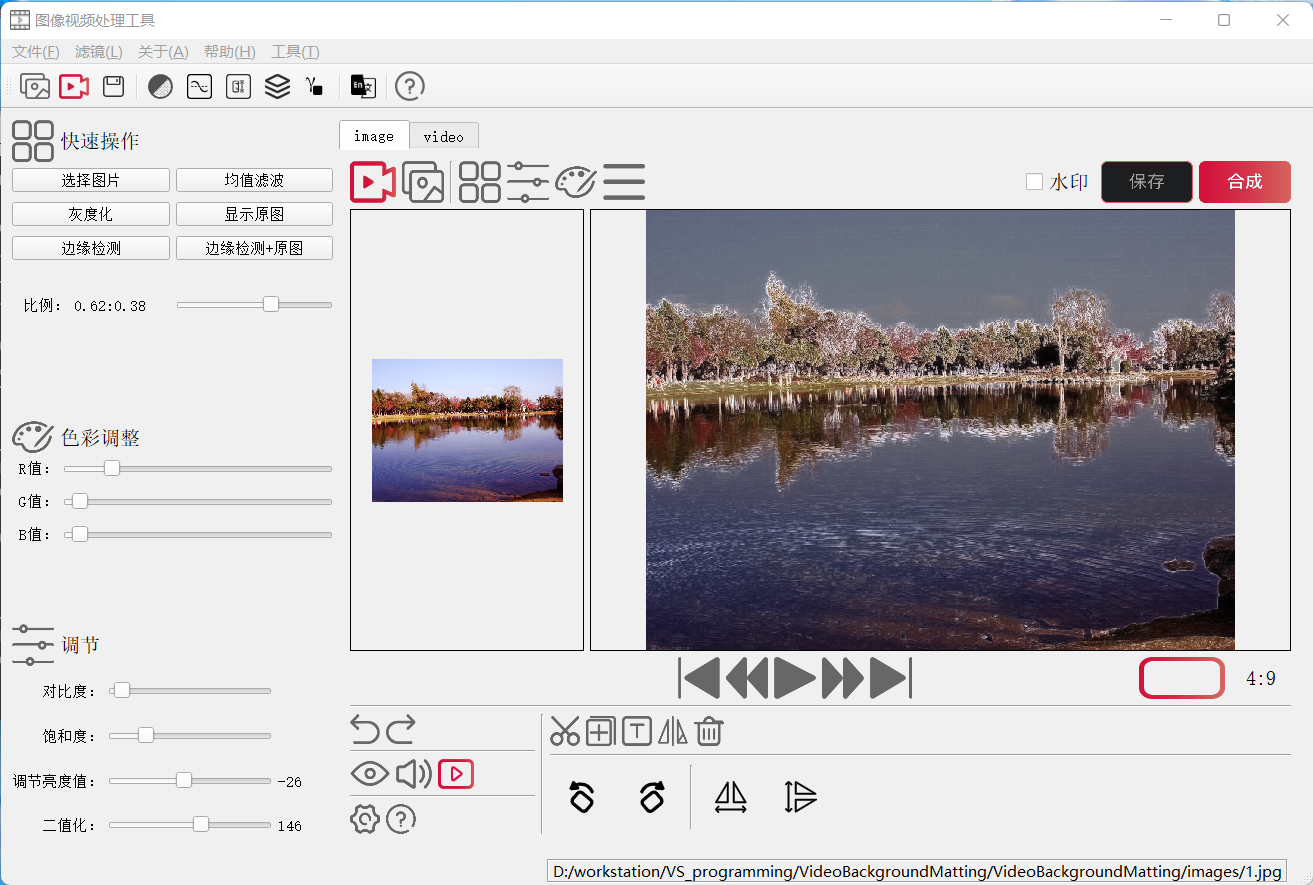Click the red video camera icon above the preview
Image resolution: width=1313 pixels, height=885 pixels.
(x=373, y=182)
